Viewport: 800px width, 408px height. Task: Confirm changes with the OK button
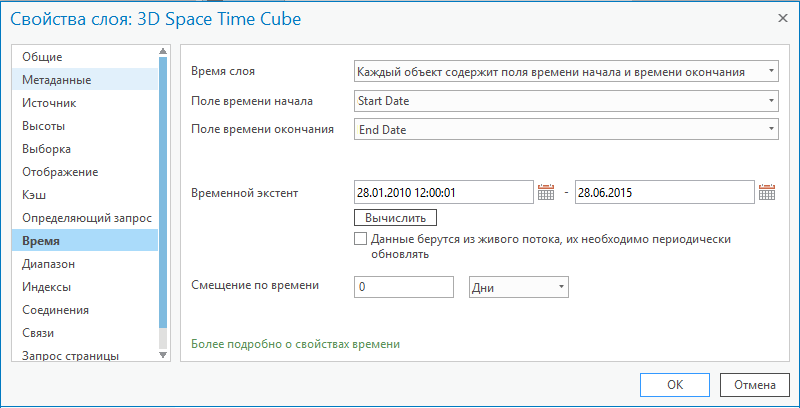675,385
